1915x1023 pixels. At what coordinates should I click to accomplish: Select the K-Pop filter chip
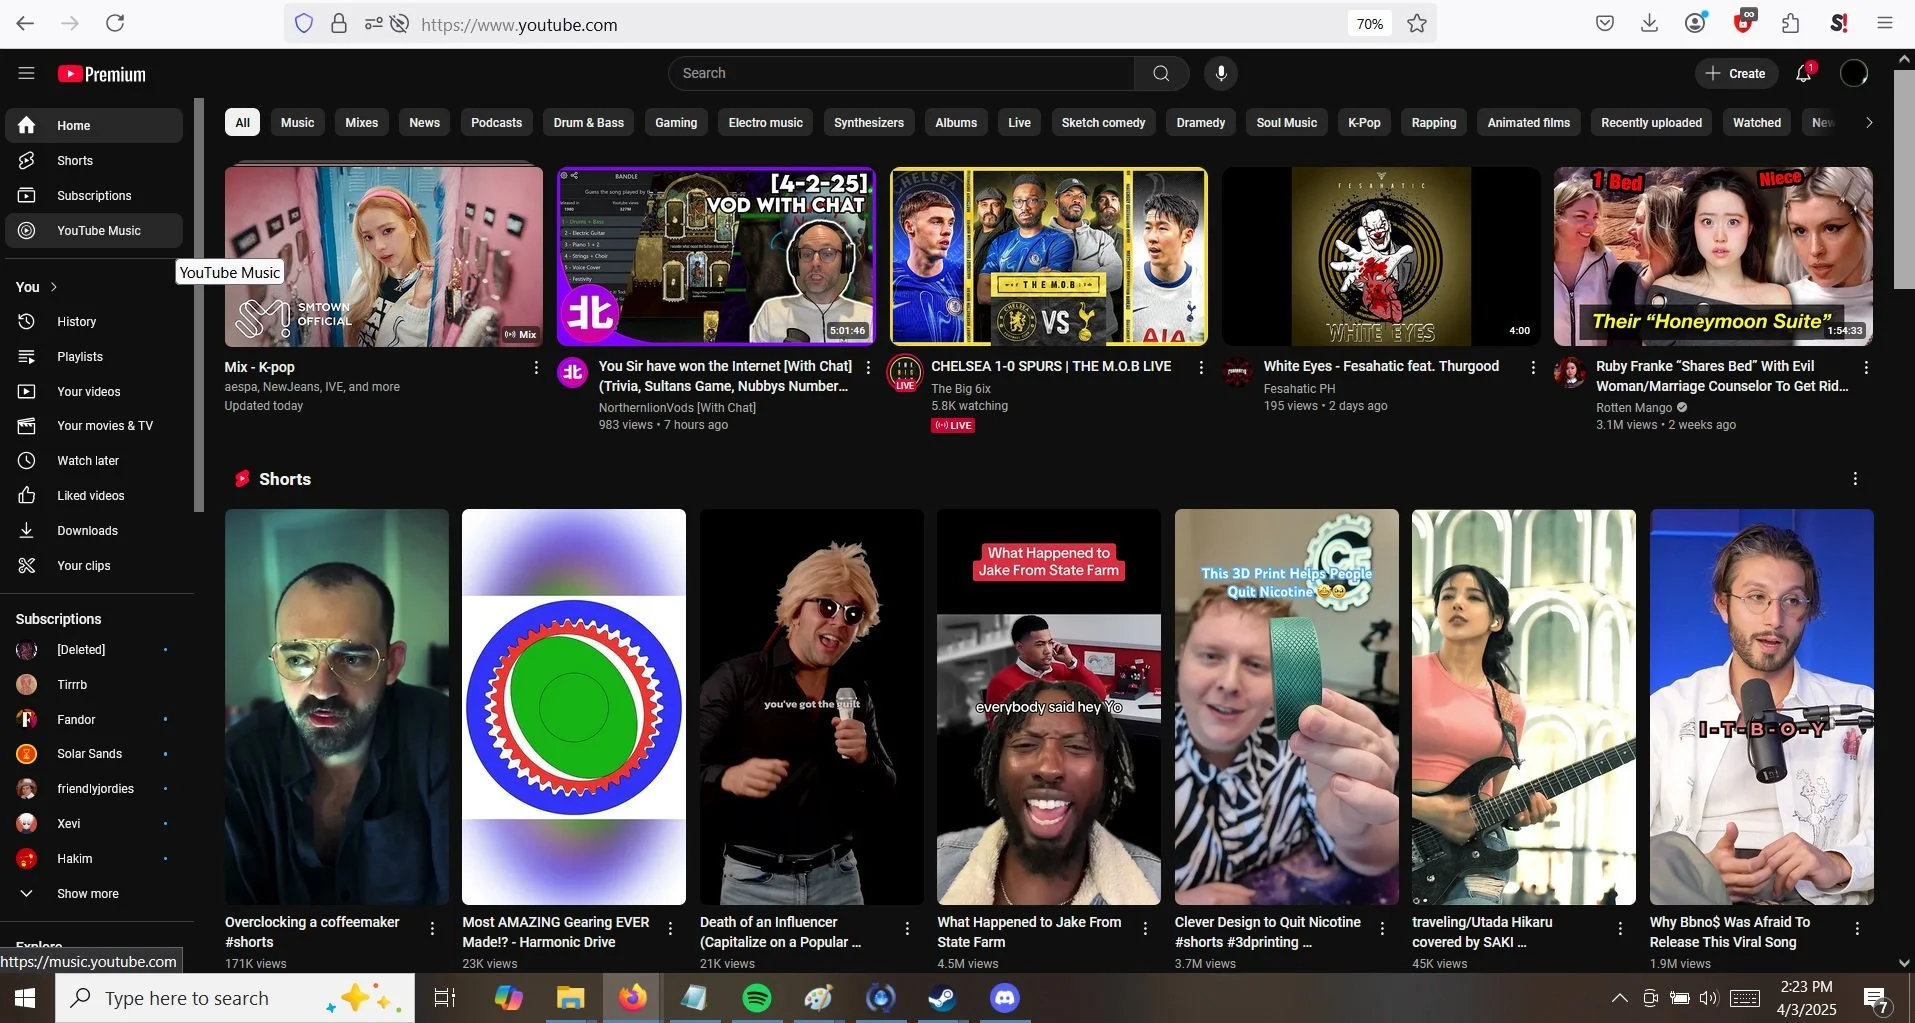pos(1364,122)
